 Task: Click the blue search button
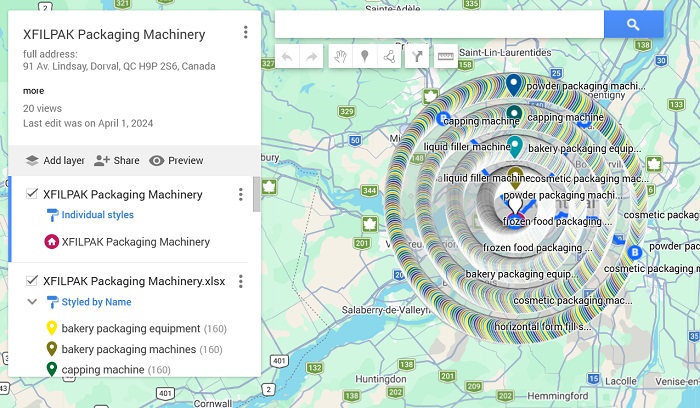click(633, 25)
